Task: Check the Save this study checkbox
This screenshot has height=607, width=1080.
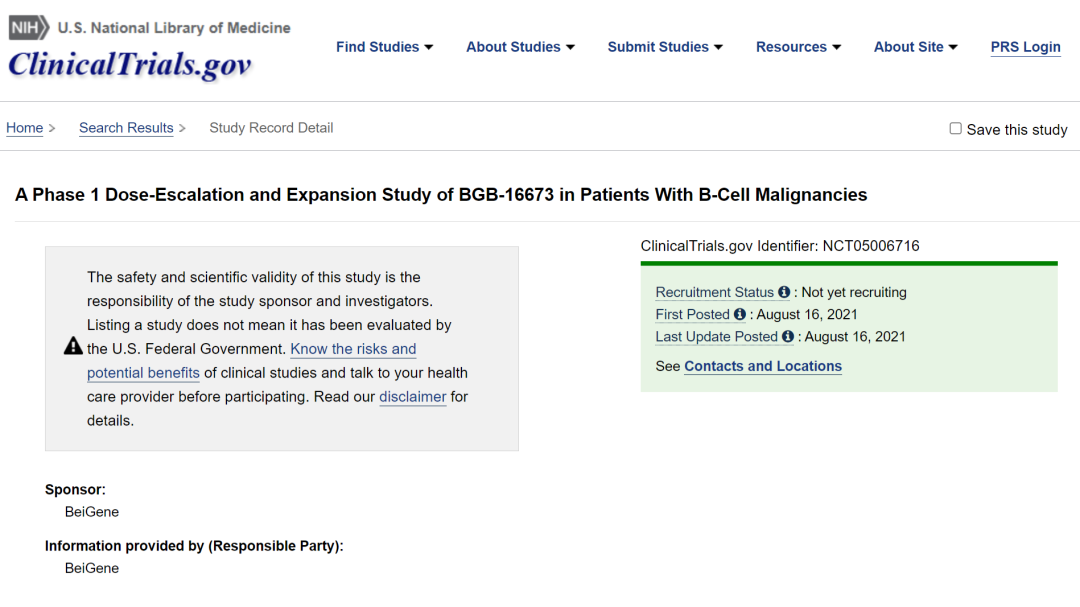Action: click(955, 128)
